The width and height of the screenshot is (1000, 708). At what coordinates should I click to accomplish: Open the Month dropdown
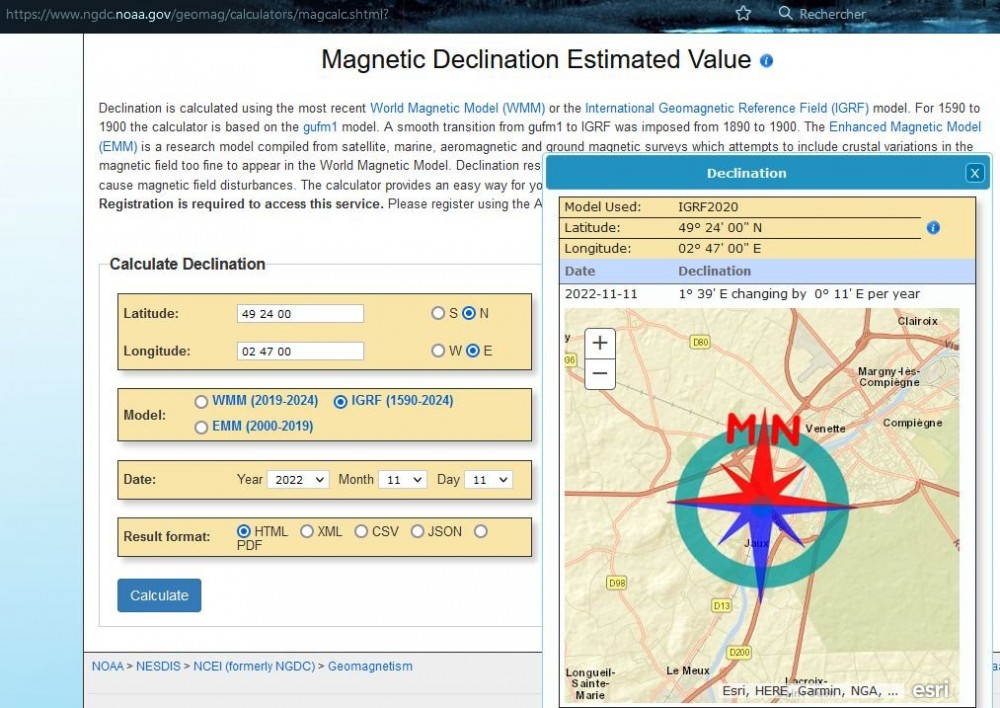click(402, 480)
